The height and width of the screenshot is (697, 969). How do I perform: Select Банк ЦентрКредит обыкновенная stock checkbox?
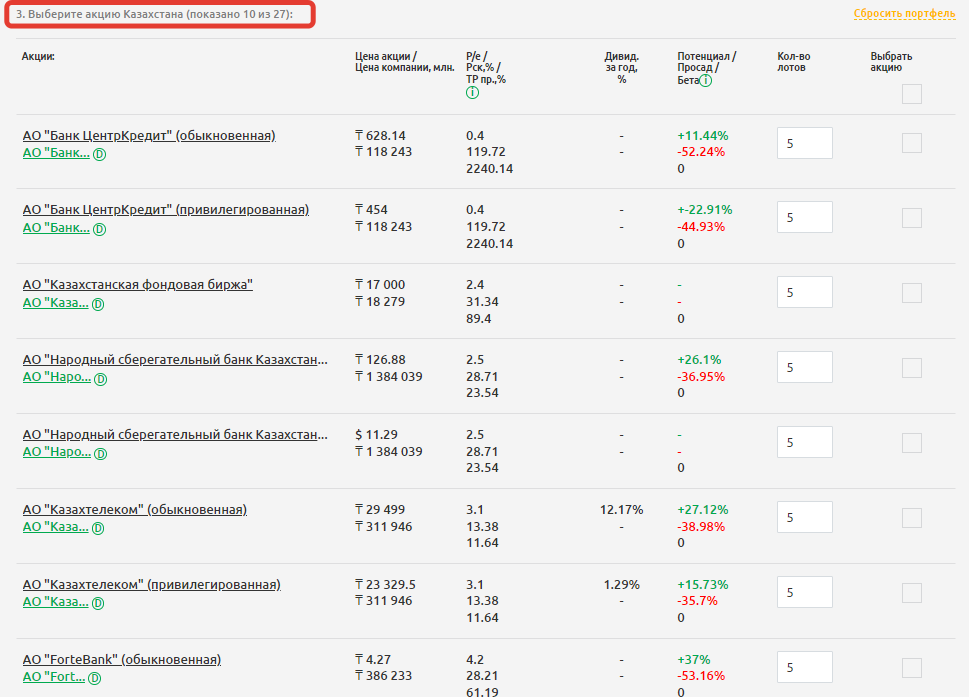coord(911,143)
